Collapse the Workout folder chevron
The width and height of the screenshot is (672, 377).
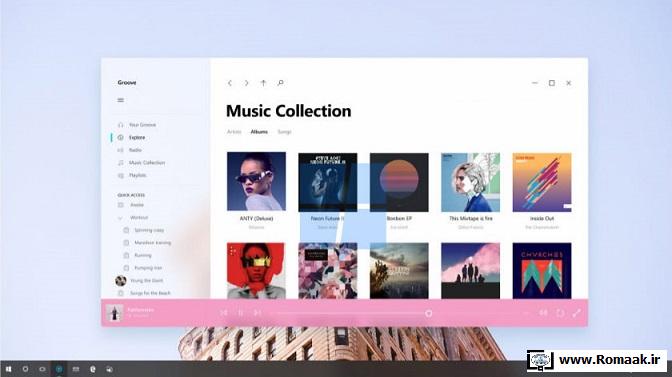click(x=120, y=218)
